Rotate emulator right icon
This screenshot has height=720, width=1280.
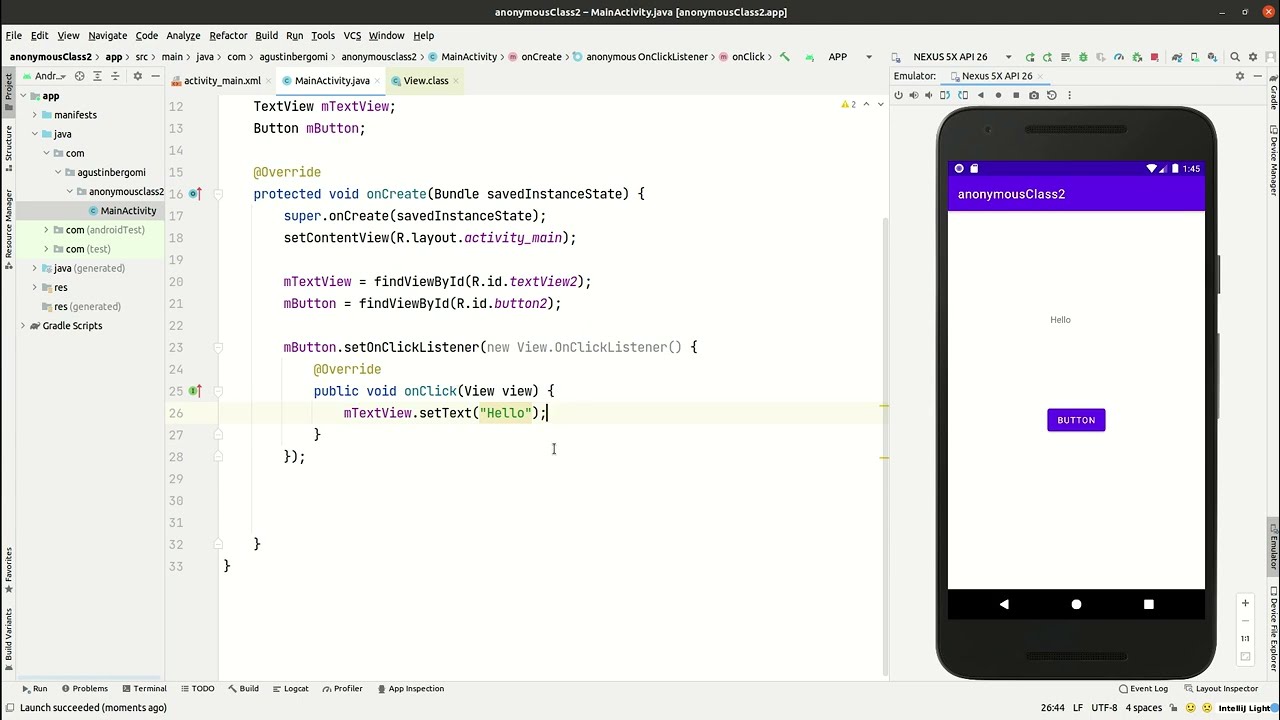[963, 95]
